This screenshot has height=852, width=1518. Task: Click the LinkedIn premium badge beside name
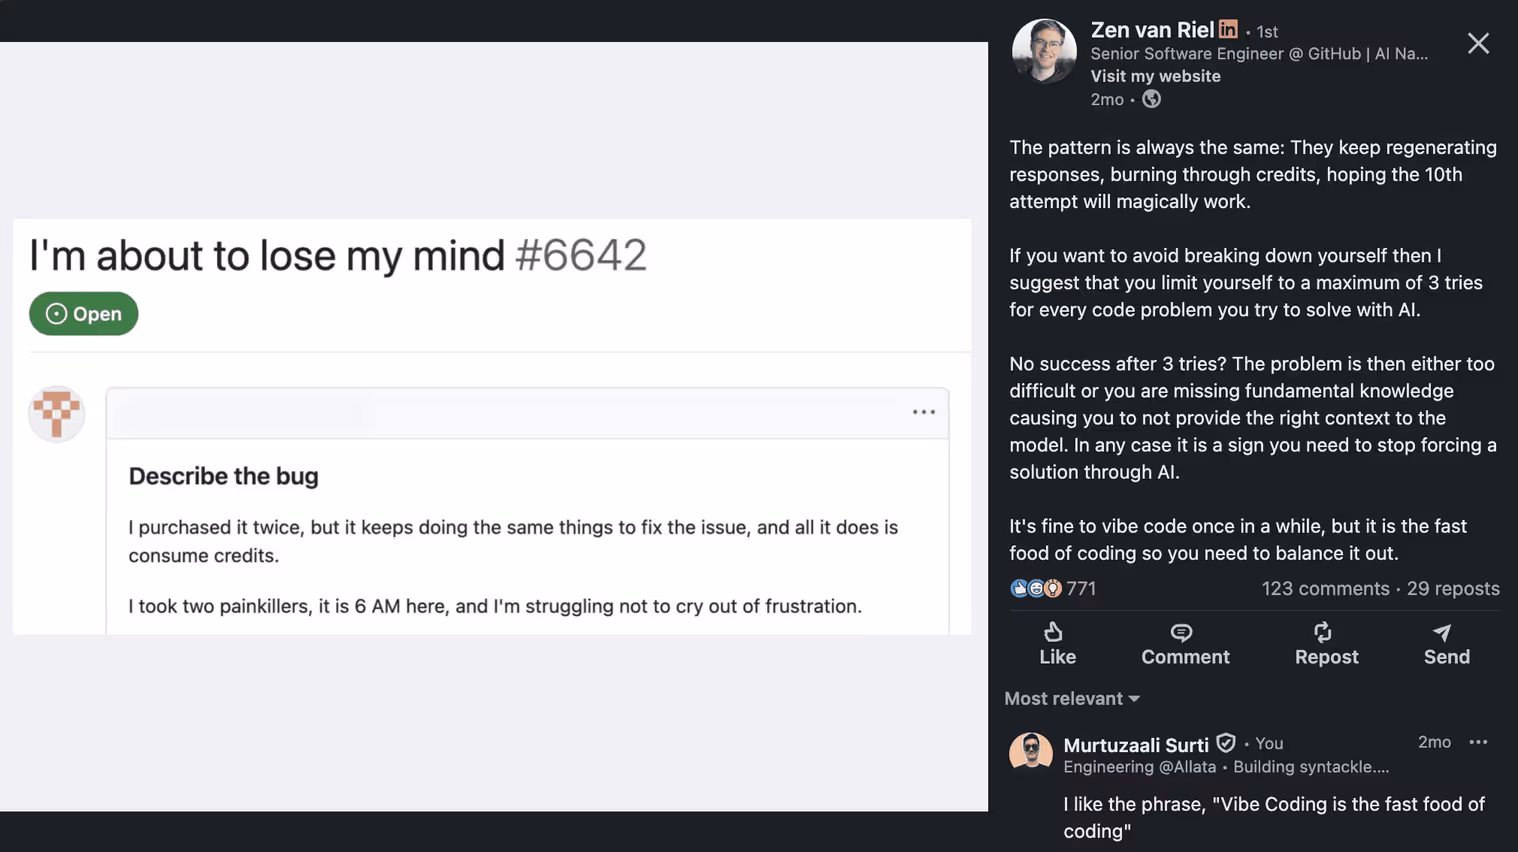[1228, 30]
